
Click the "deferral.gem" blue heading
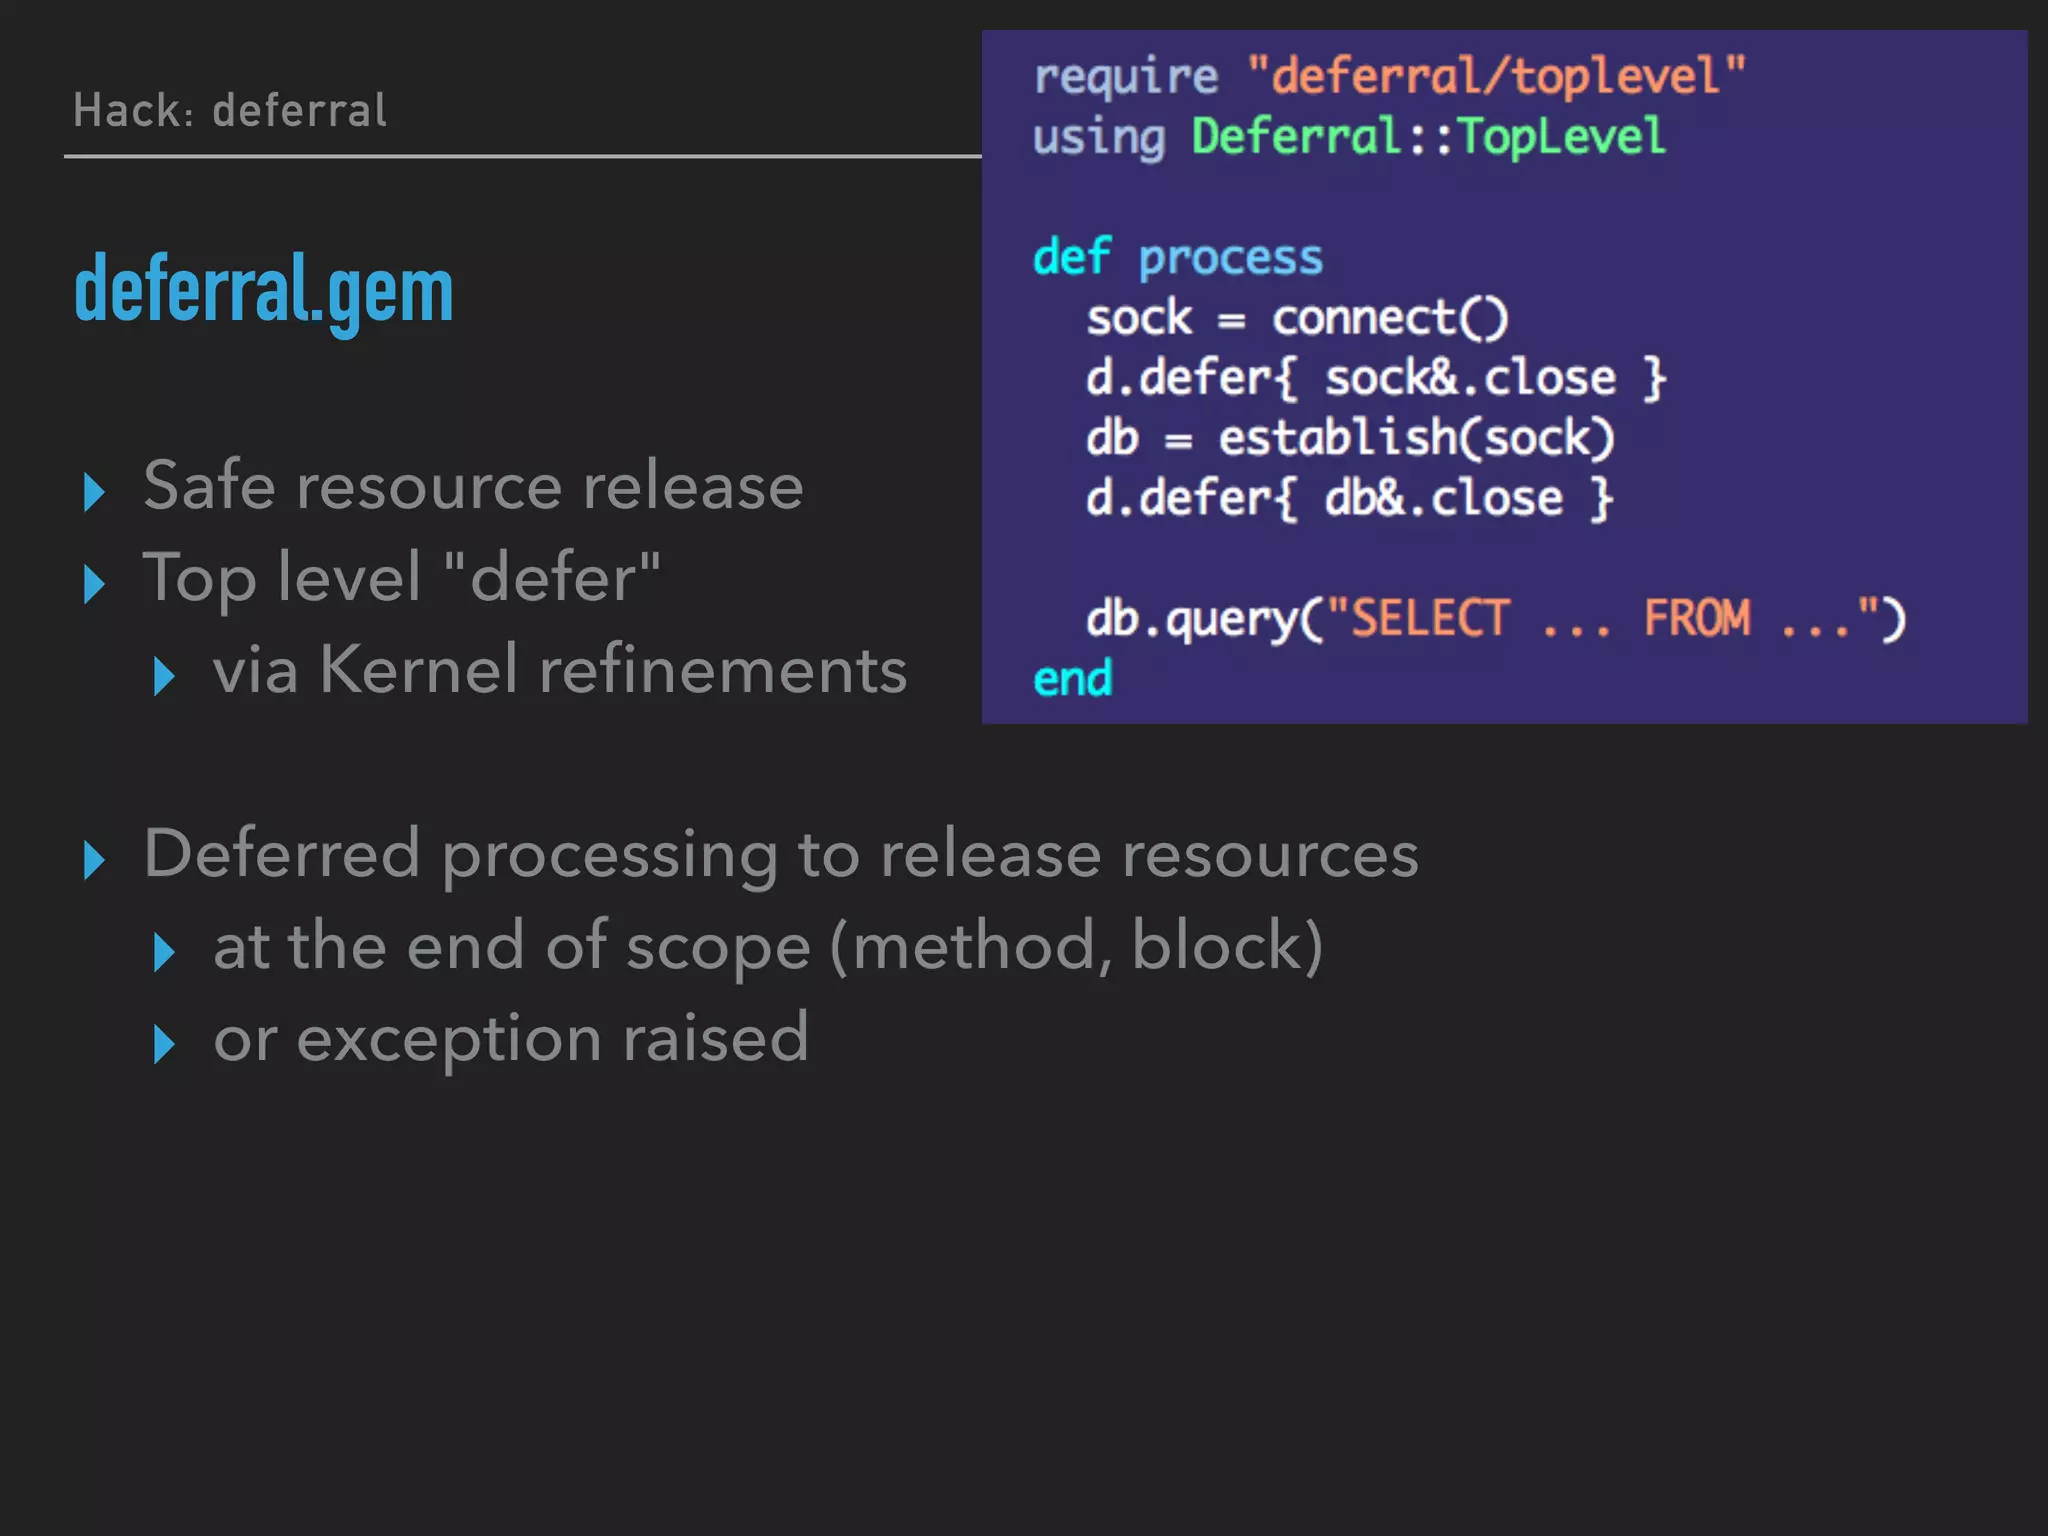point(264,291)
